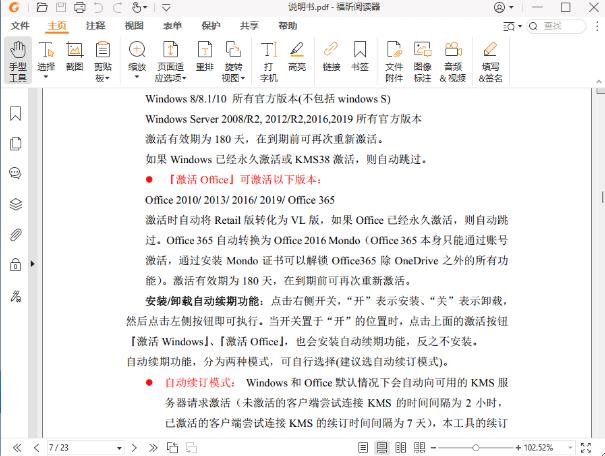This screenshot has width=605, height=456.
Task: Click the Reflow (重排) icon
Action: tap(204, 56)
